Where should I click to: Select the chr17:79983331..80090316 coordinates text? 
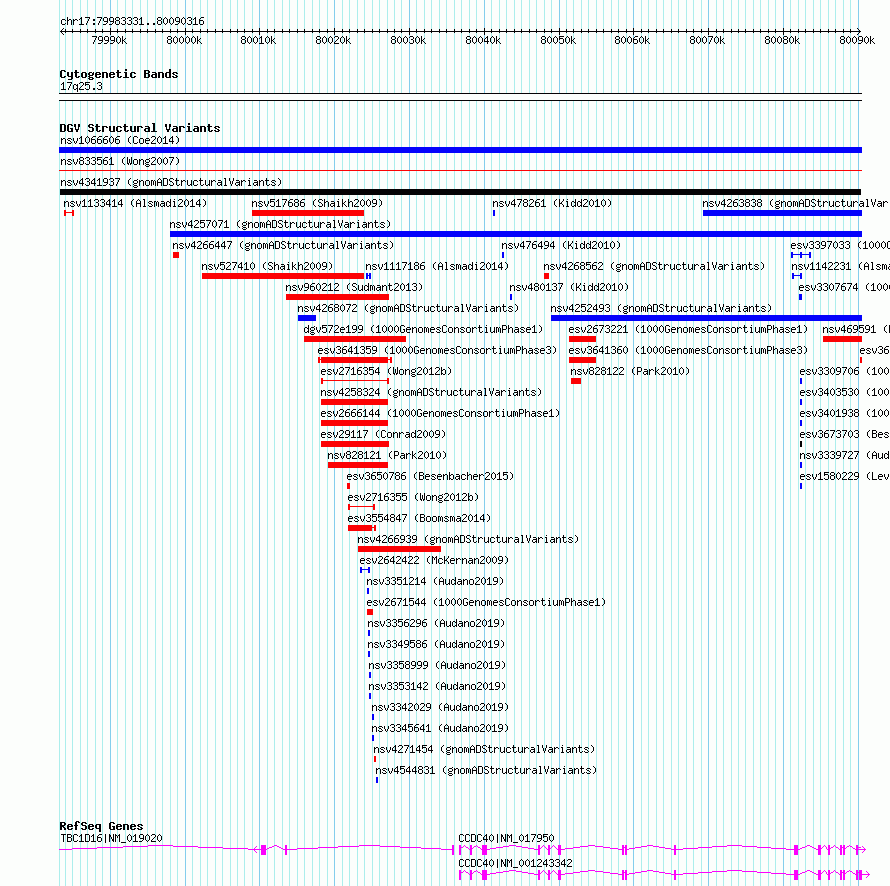(132, 22)
